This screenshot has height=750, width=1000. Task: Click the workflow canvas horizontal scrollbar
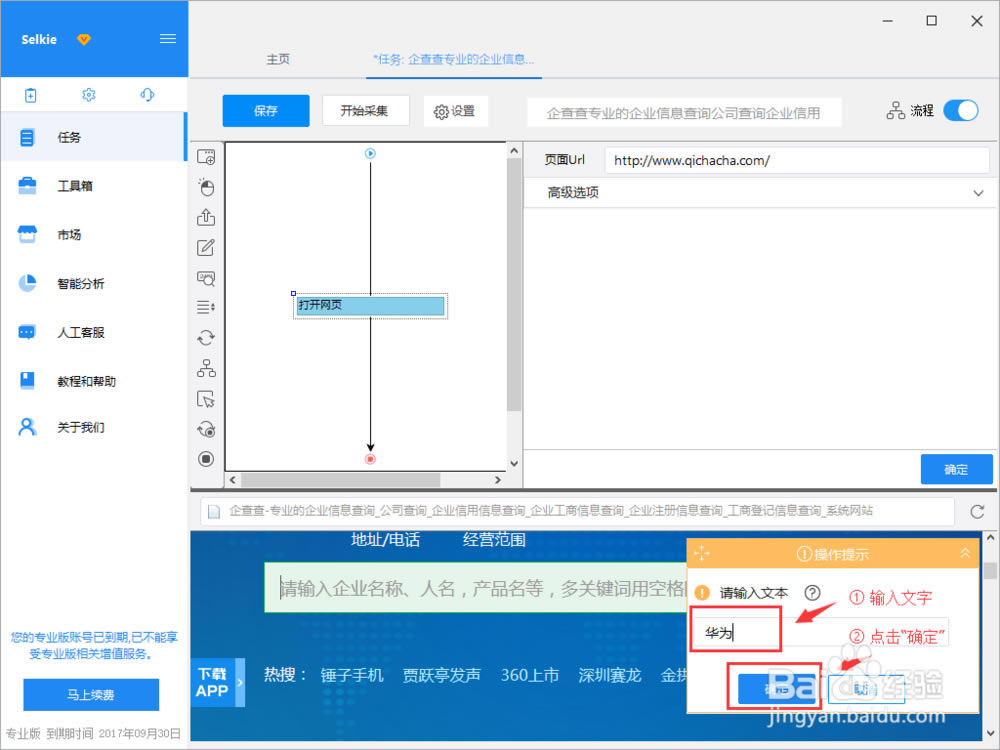[x=340, y=480]
